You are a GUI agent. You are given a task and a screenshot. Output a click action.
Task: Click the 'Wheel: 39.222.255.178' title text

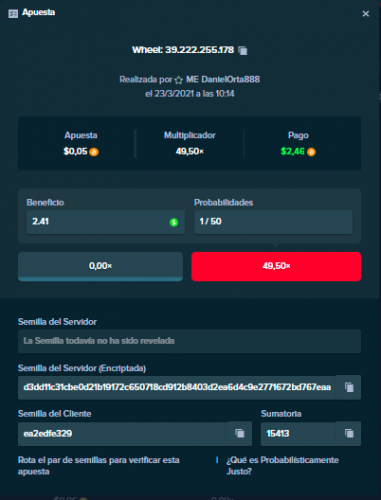183,50
